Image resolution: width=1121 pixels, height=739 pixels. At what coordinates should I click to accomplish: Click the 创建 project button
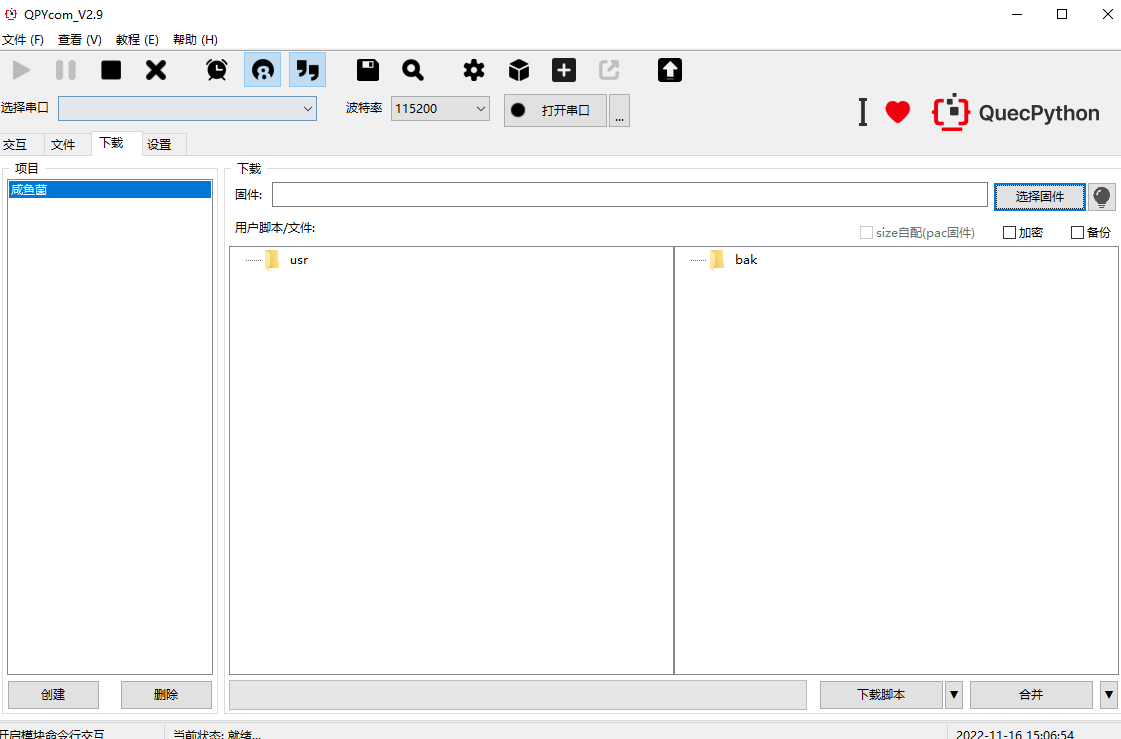[54, 695]
